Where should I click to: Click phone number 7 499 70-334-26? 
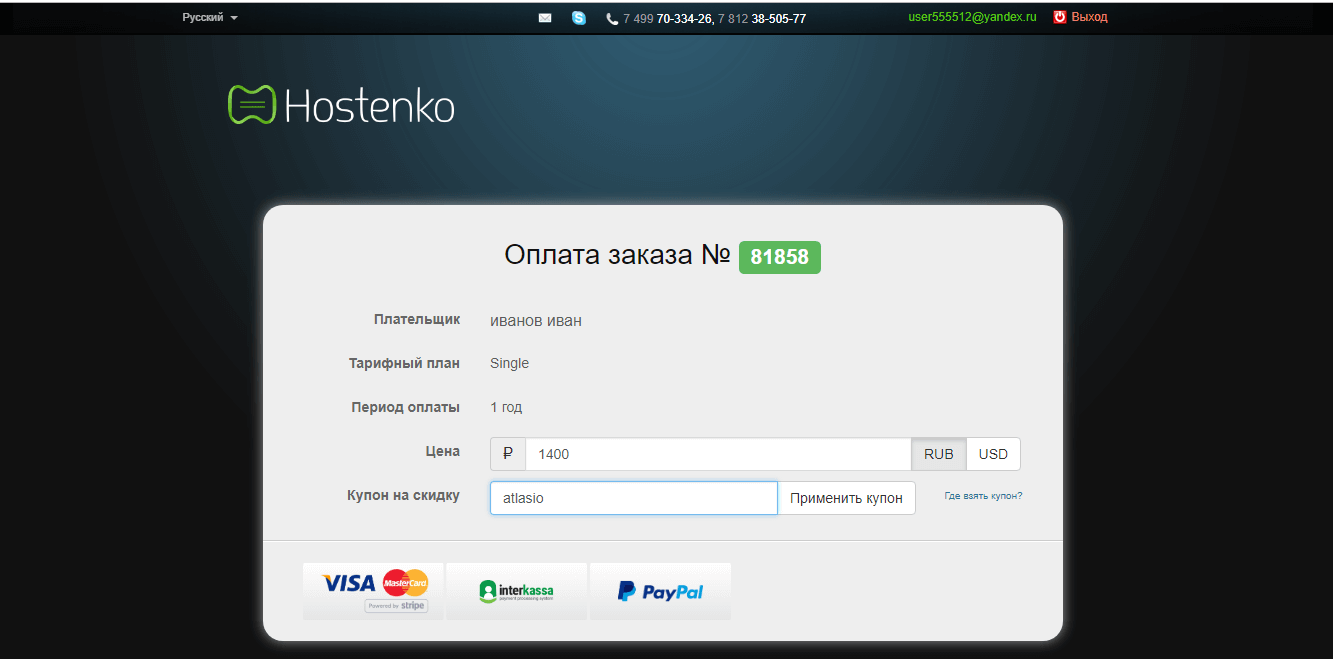[x=666, y=19]
